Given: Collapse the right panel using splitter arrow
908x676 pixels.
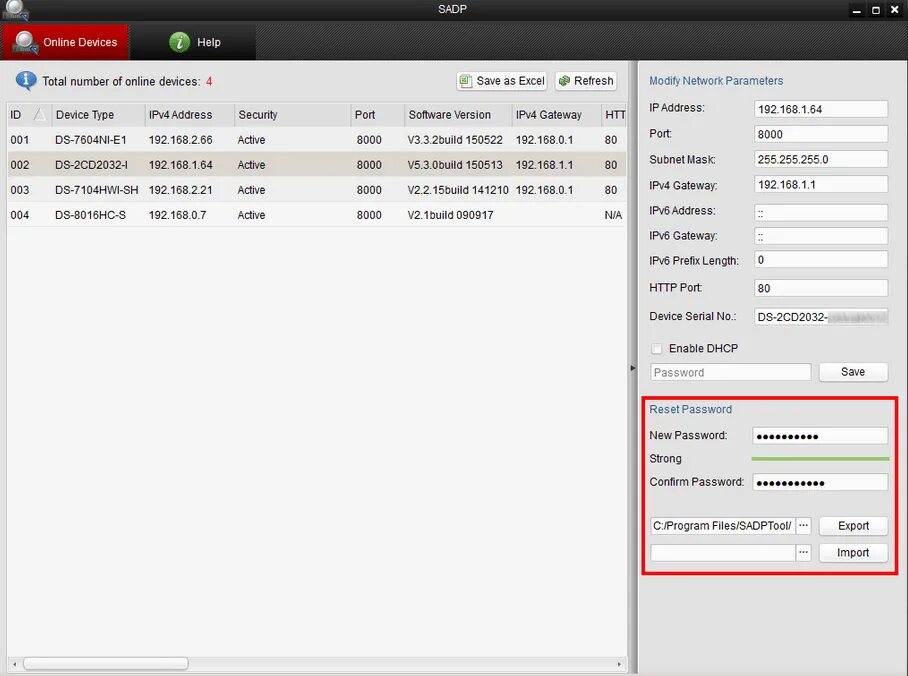Looking at the screenshot, I should point(632,368).
